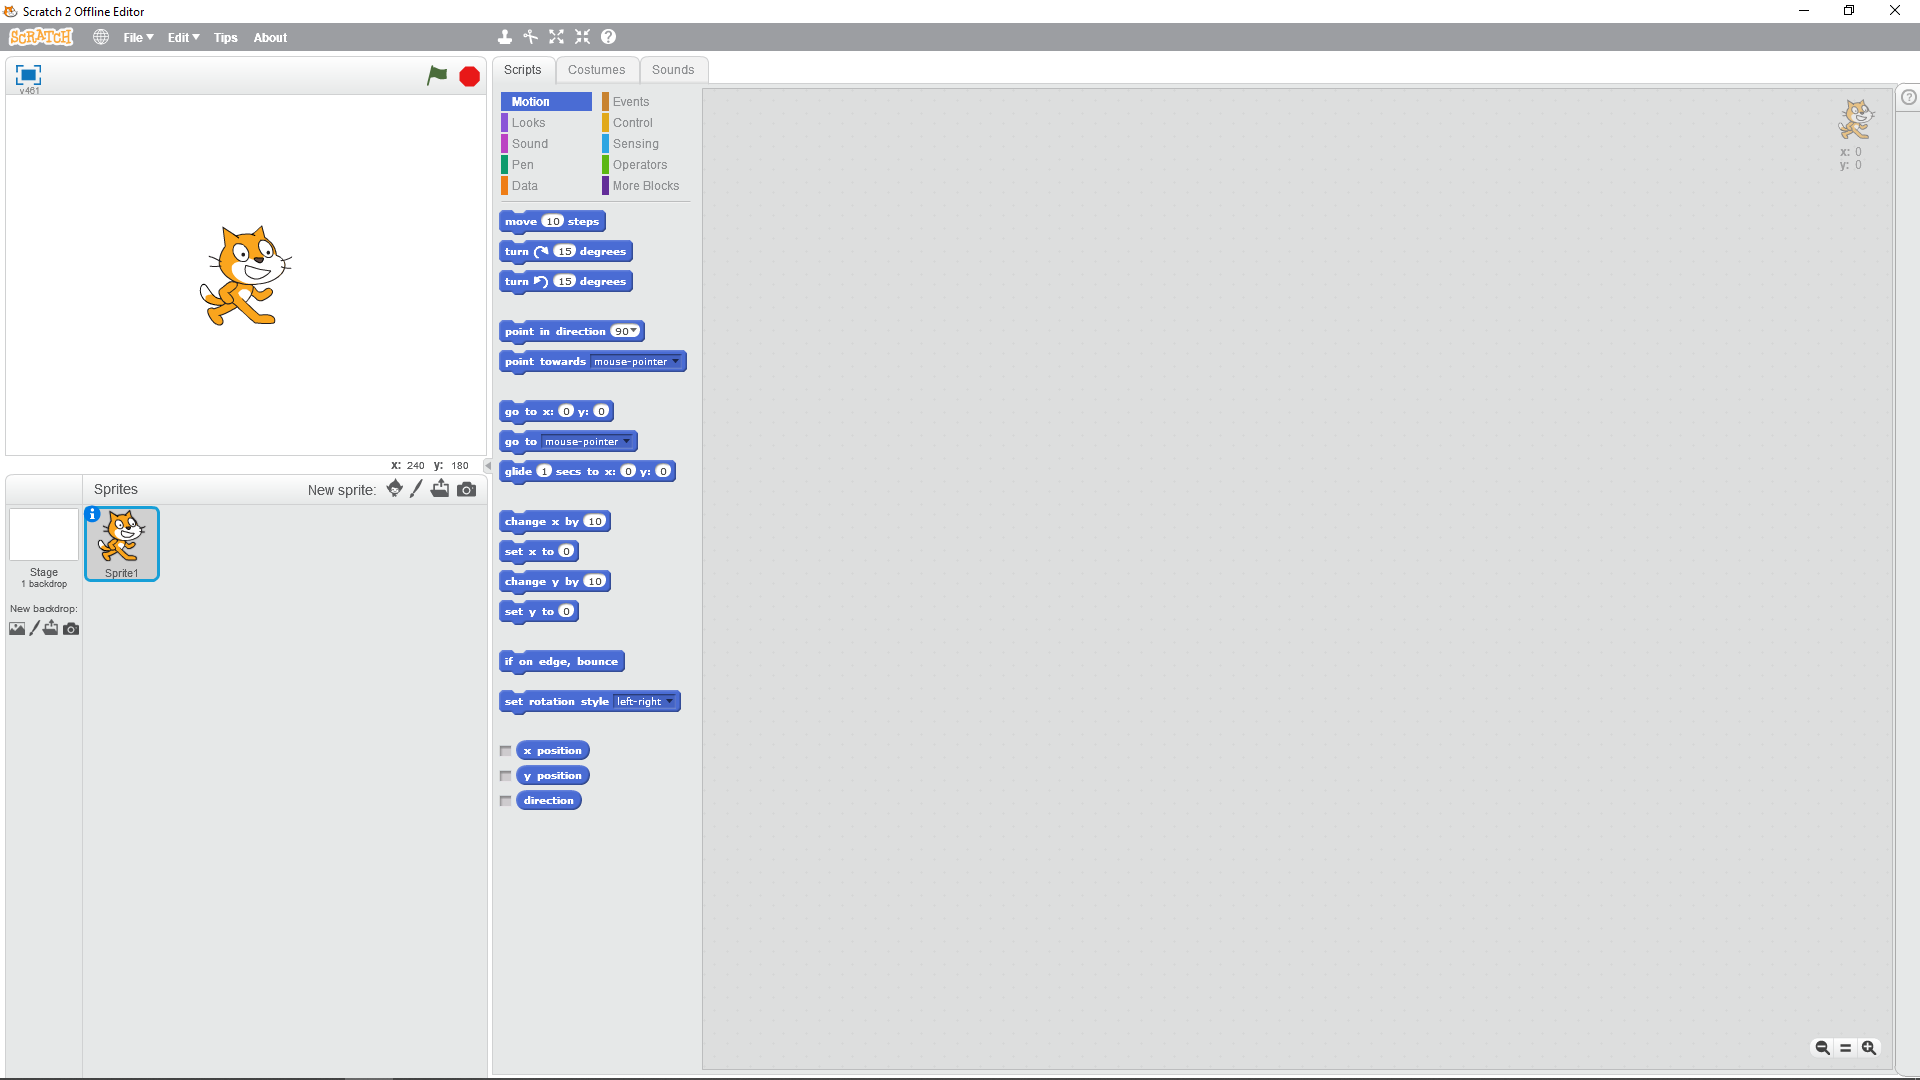Open the Scripts tab
Screen dimensions: 1920x1080
click(522, 69)
